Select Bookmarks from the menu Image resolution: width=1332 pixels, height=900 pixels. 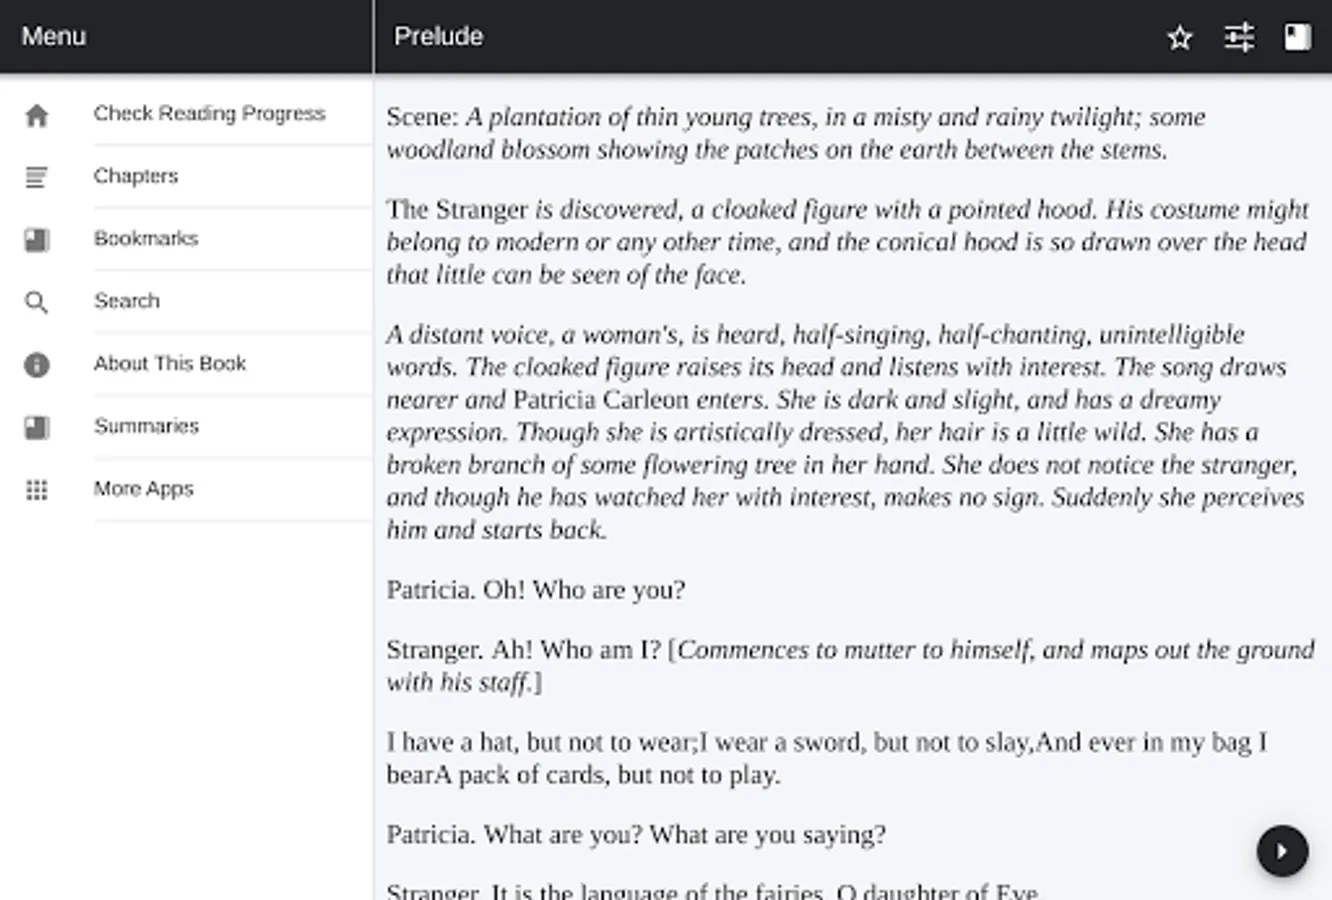[x=146, y=238]
